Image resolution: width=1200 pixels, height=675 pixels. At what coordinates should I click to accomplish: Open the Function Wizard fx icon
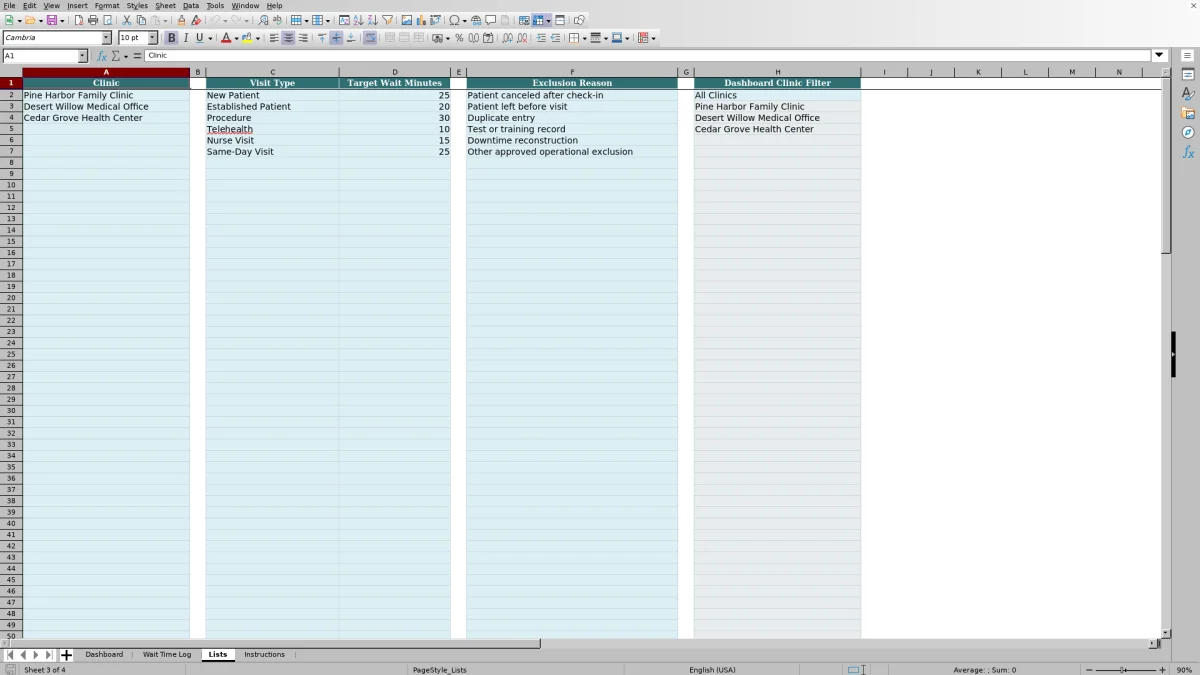pyautogui.click(x=101, y=56)
